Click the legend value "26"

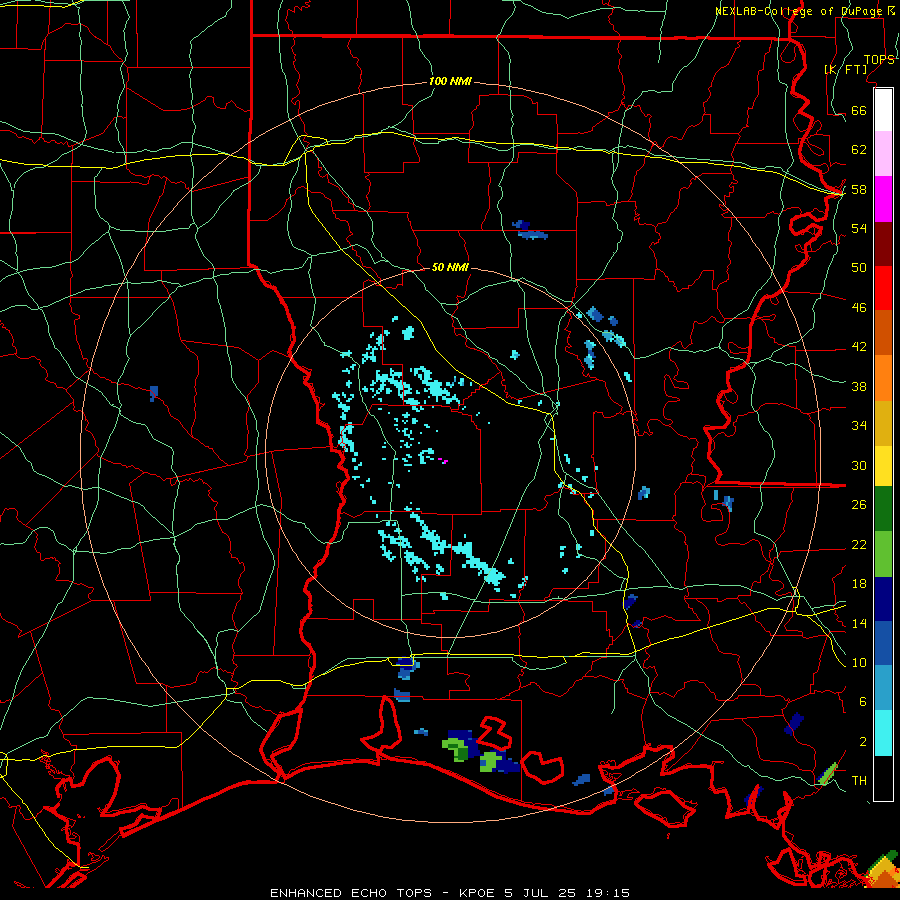point(859,505)
